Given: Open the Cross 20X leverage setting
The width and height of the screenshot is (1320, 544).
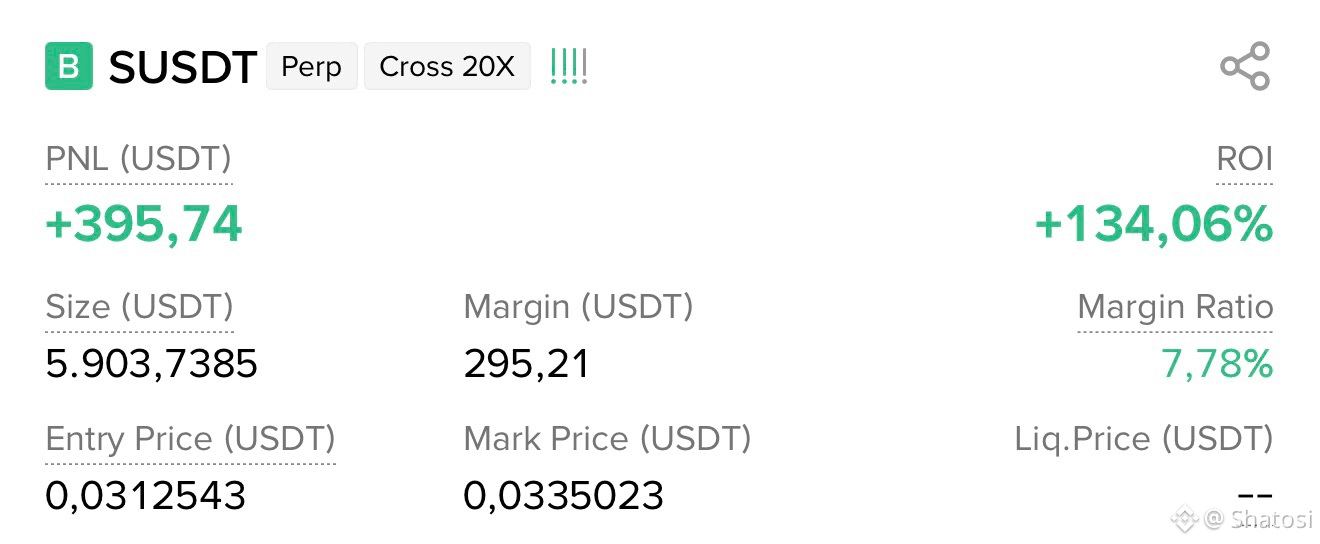Looking at the screenshot, I should 447,67.
